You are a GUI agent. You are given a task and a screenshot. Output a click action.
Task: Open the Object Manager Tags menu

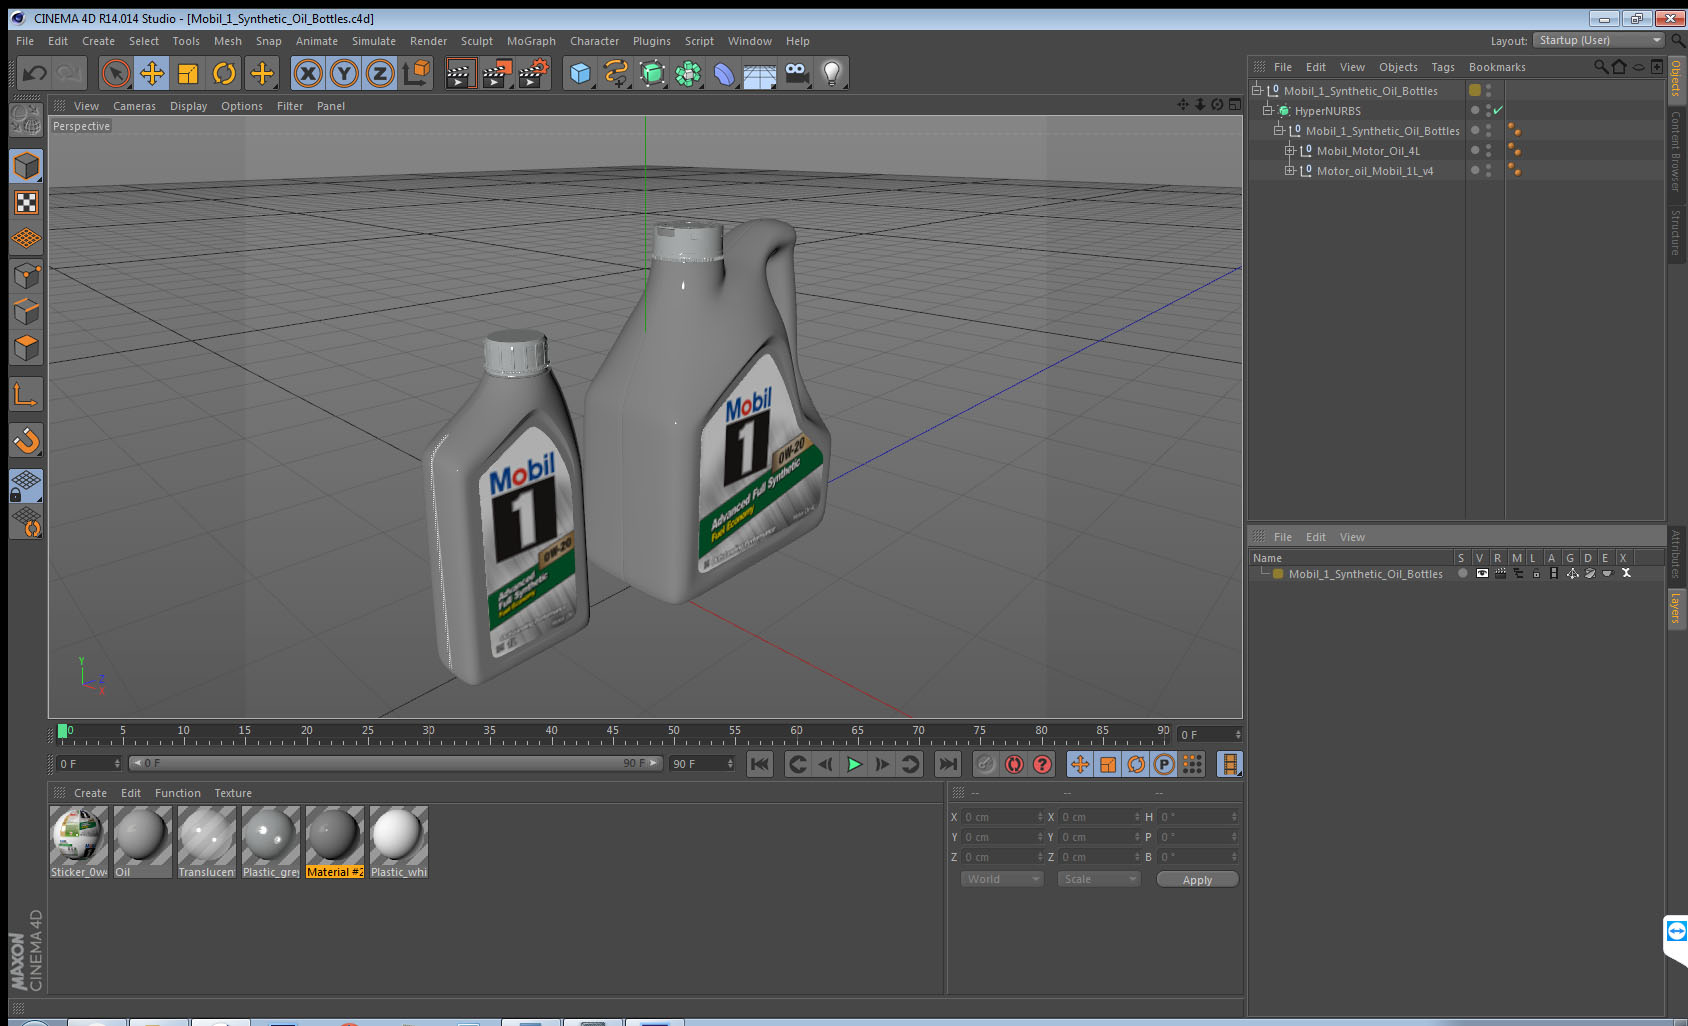point(1442,67)
